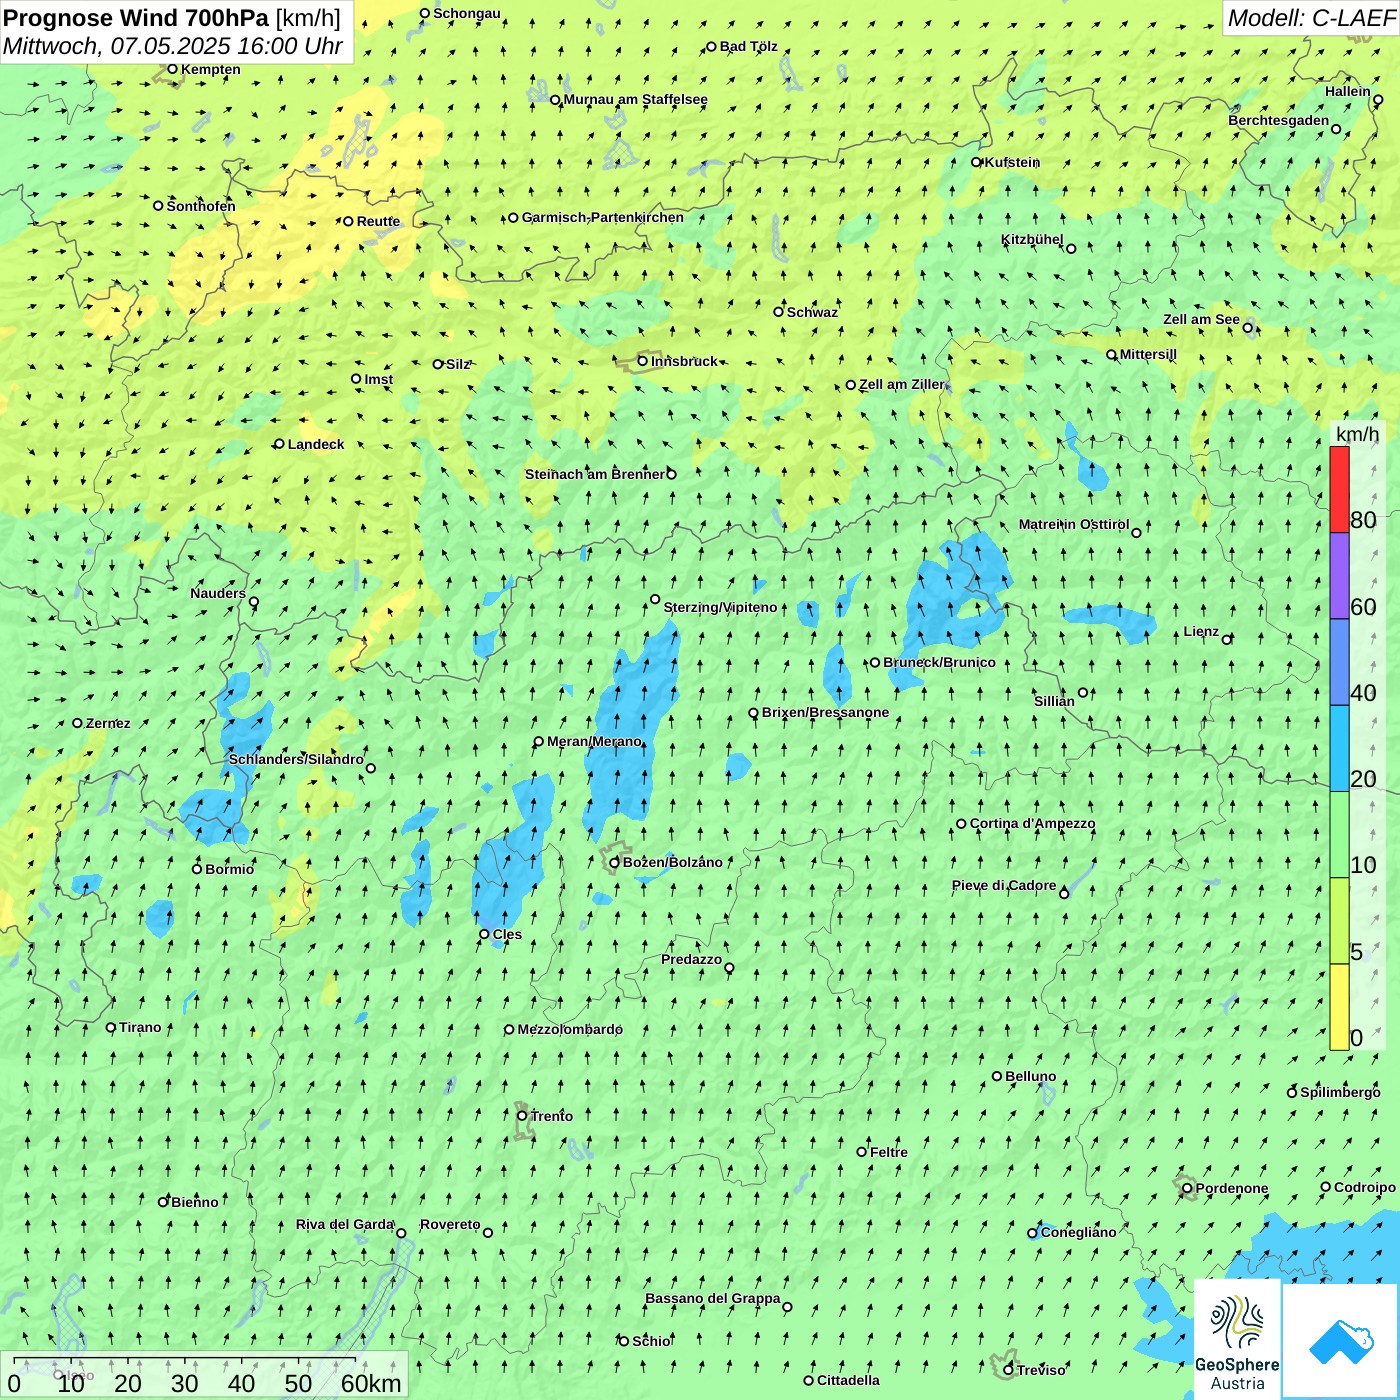Click the yellow 0 km/h legend swatch
The image size is (1400, 1400).
pyautogui.click(x=1339, y=1007)
